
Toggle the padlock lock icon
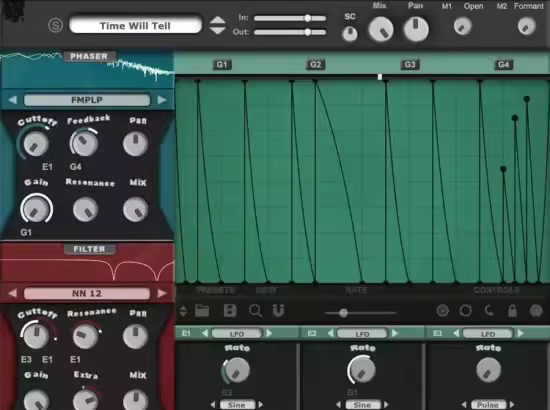click(x=512, y=310)
